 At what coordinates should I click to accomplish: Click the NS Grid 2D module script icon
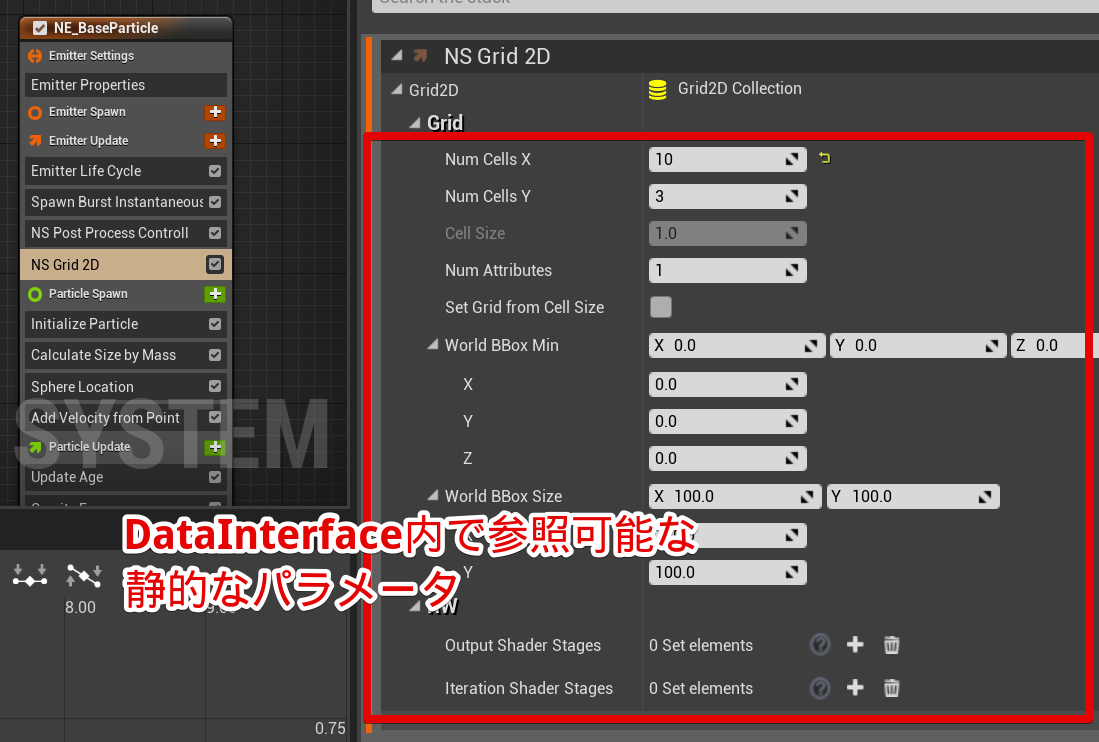pyautogui.click(x=421, y=55)
